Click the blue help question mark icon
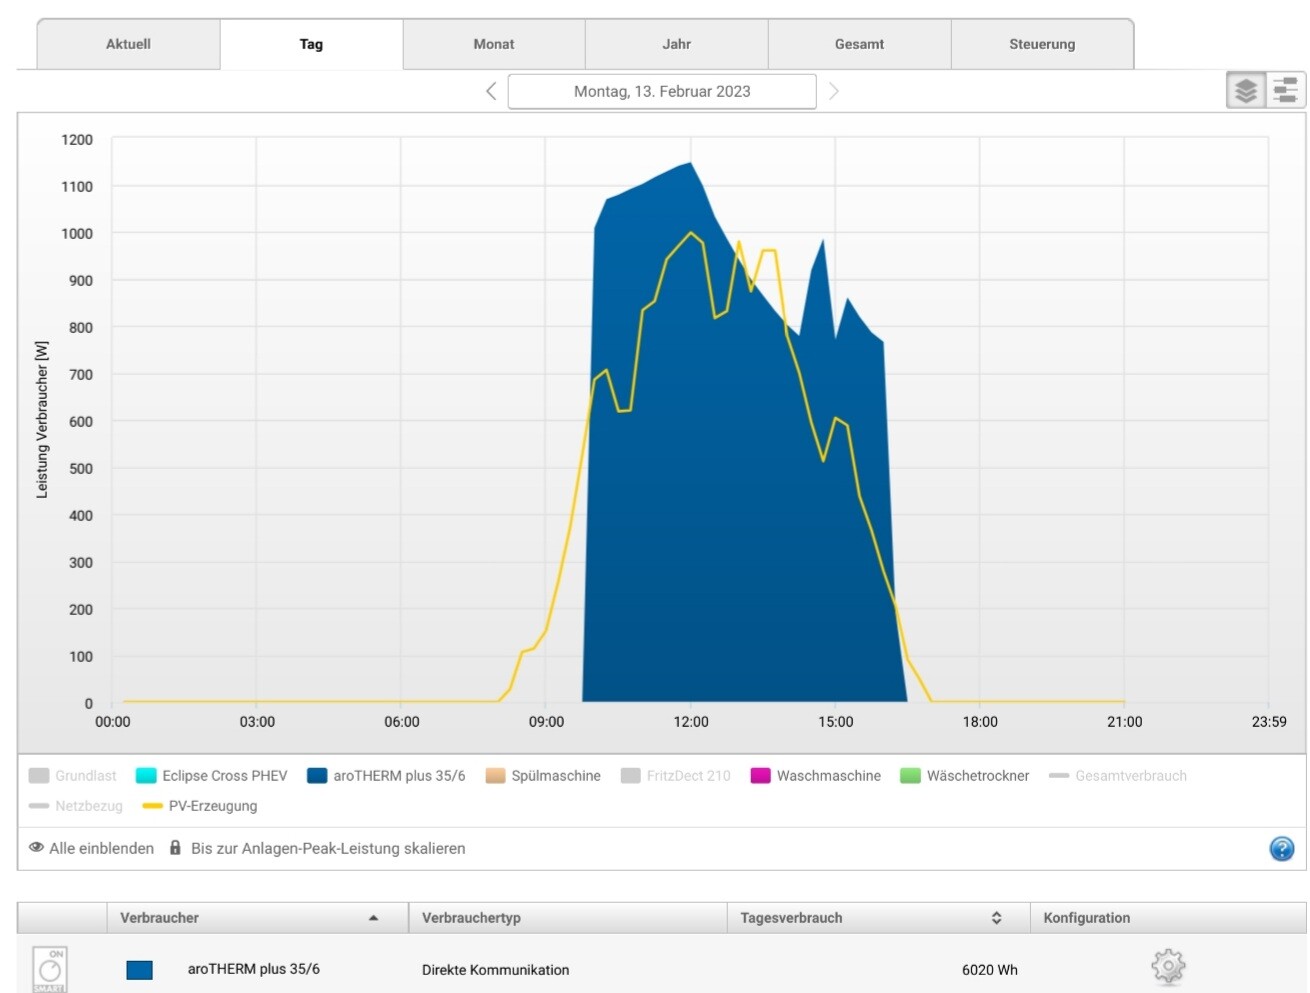The width and height of the screenshot is (1310, 993). [1281, 849]
